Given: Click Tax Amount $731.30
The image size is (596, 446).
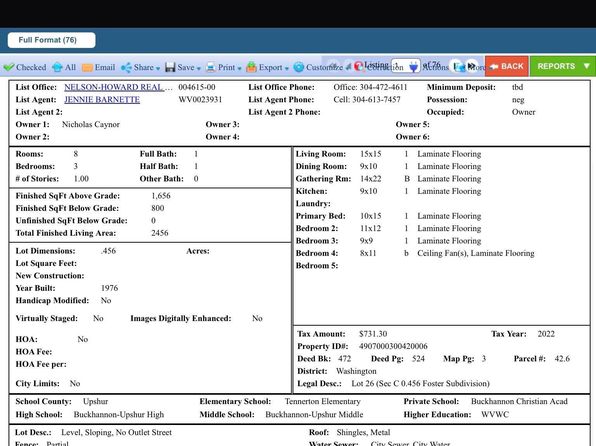Looking at the screenshot, I should pos(373,334).
